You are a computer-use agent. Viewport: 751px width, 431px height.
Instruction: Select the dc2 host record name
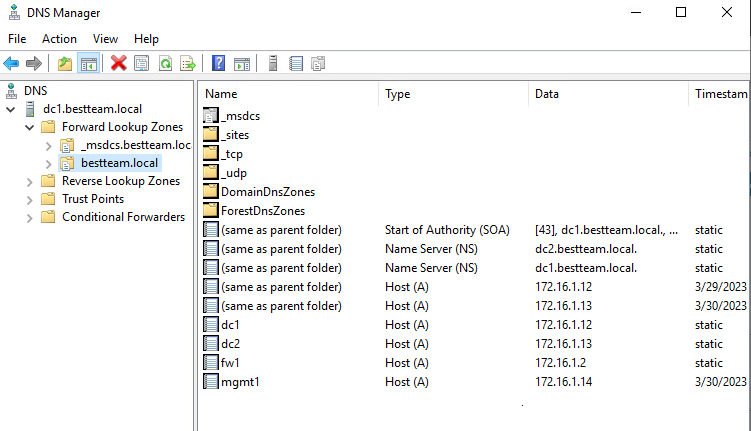(x=230, y=344)
